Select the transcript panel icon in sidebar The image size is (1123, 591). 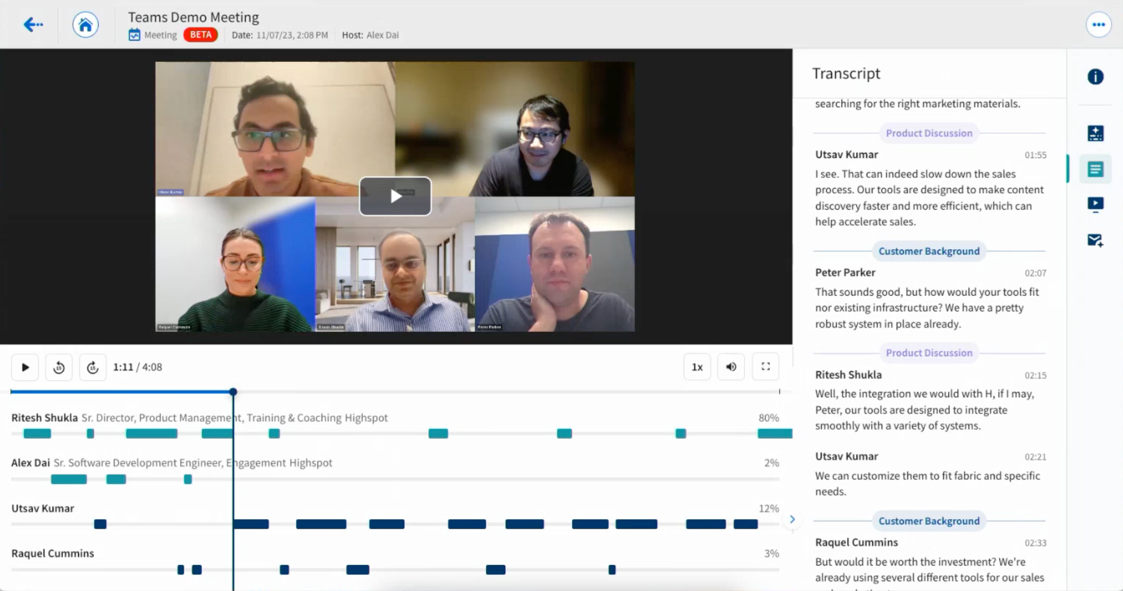1095,168
